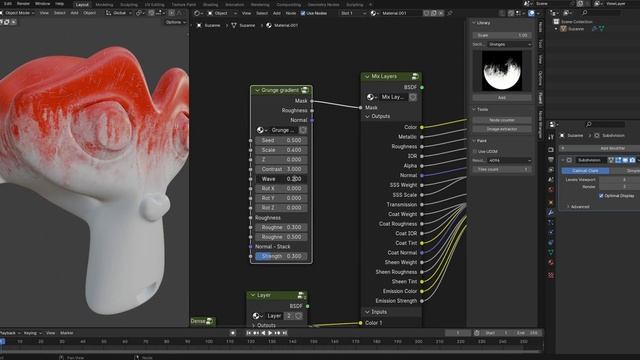Open the Output properties tab icon
This screenshot has width=640, height=360.
tap(551, 160)
